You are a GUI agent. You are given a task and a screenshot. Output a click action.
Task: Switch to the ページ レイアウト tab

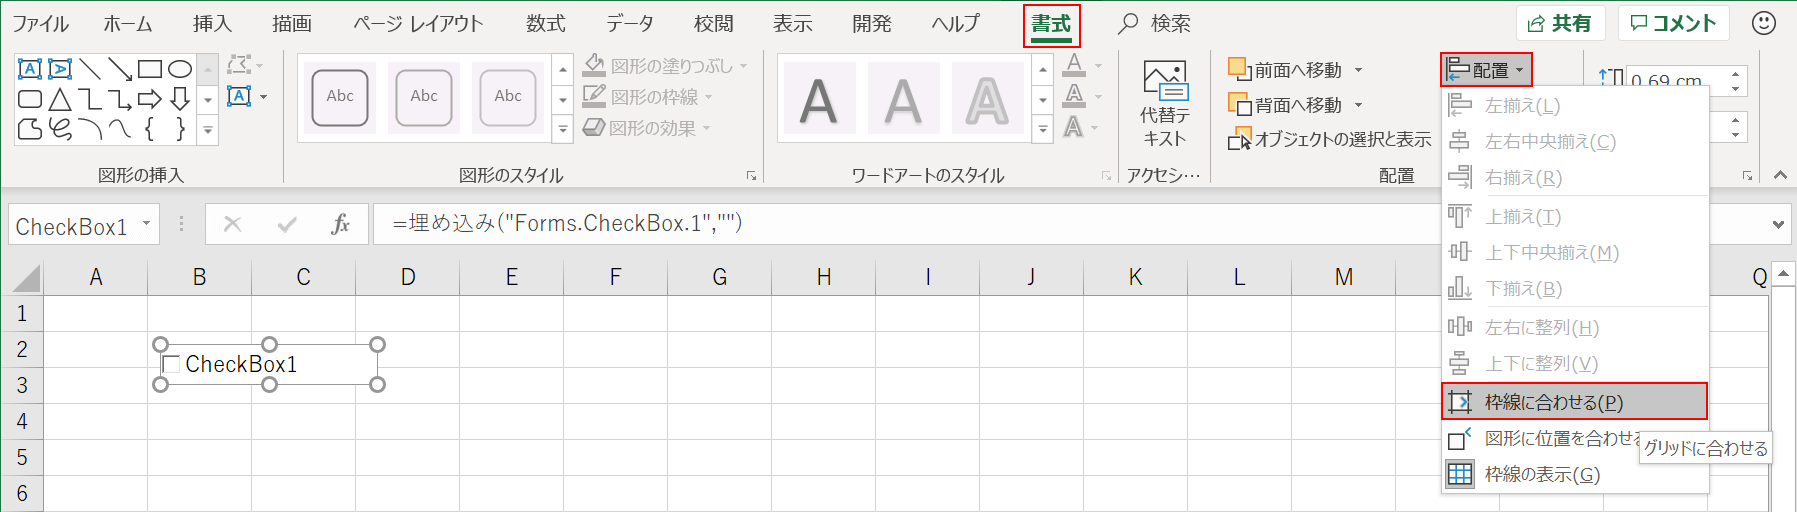pyautogui.click(x=418, y=24)
